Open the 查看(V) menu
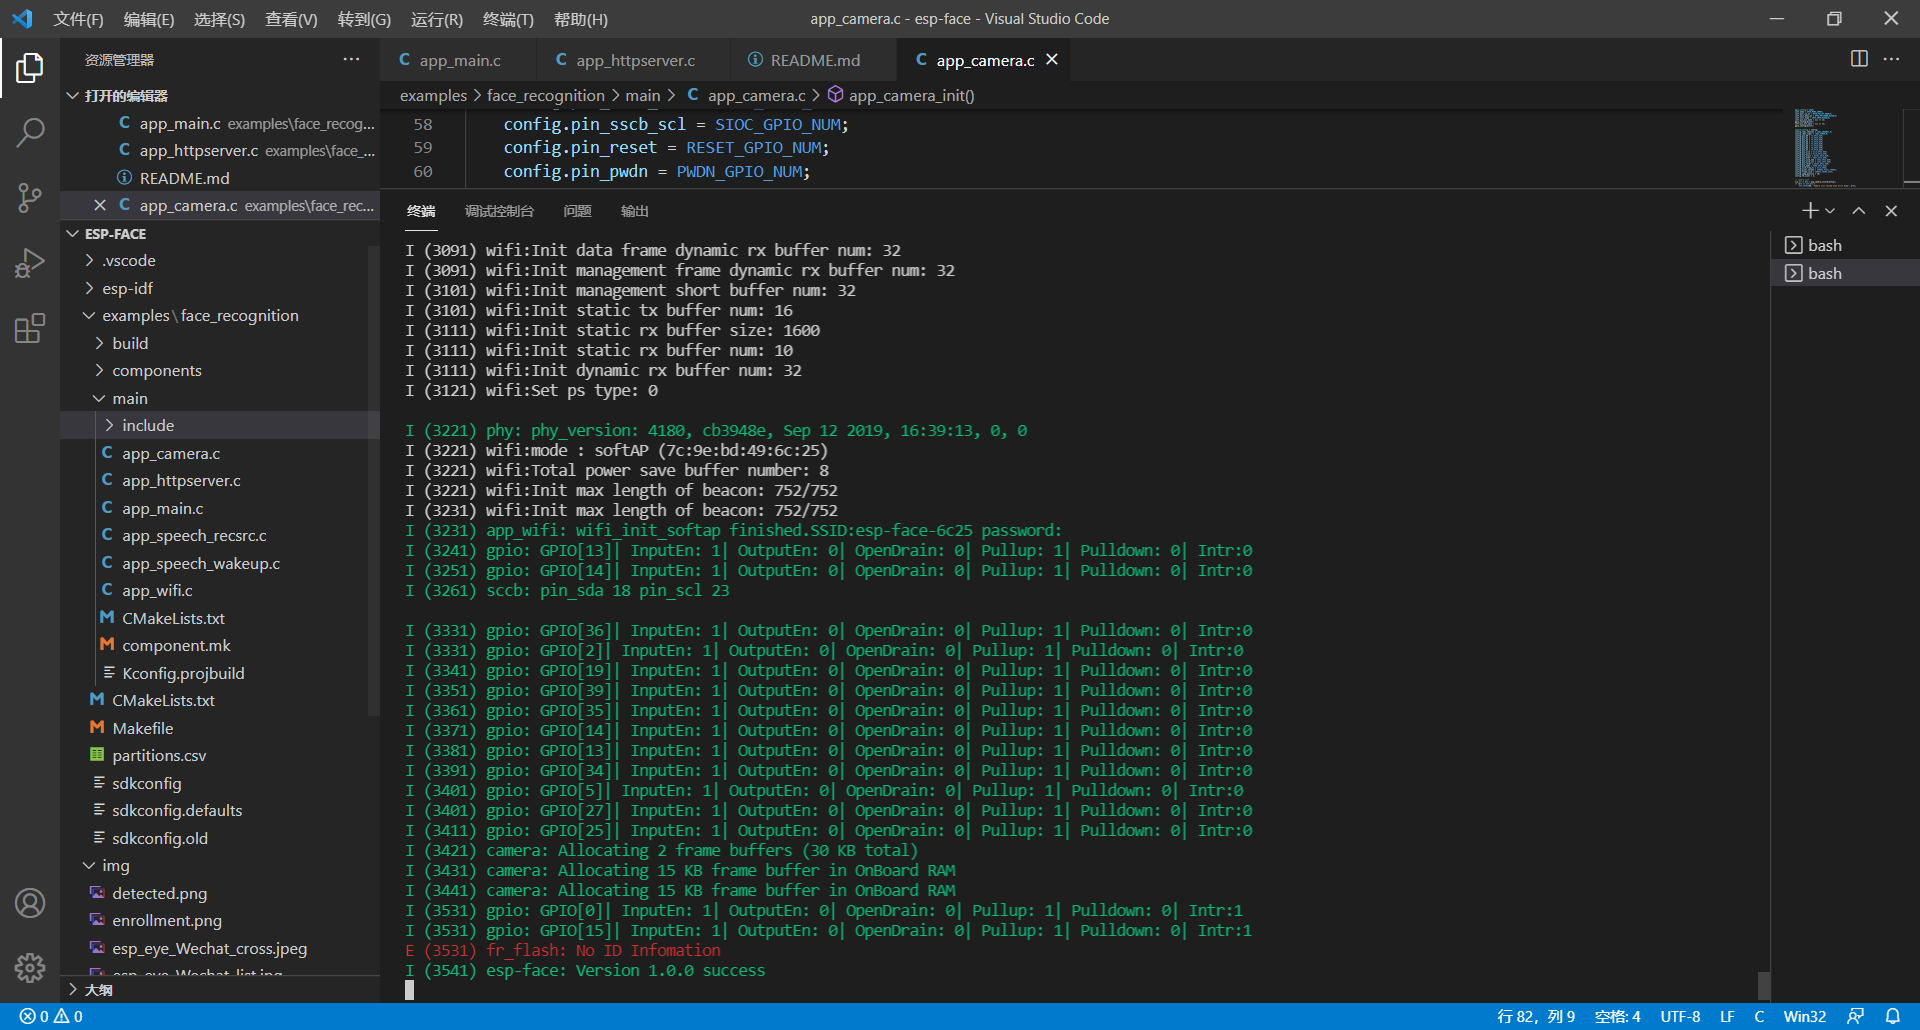1920x1030 pixels. (x=291, y=19)
